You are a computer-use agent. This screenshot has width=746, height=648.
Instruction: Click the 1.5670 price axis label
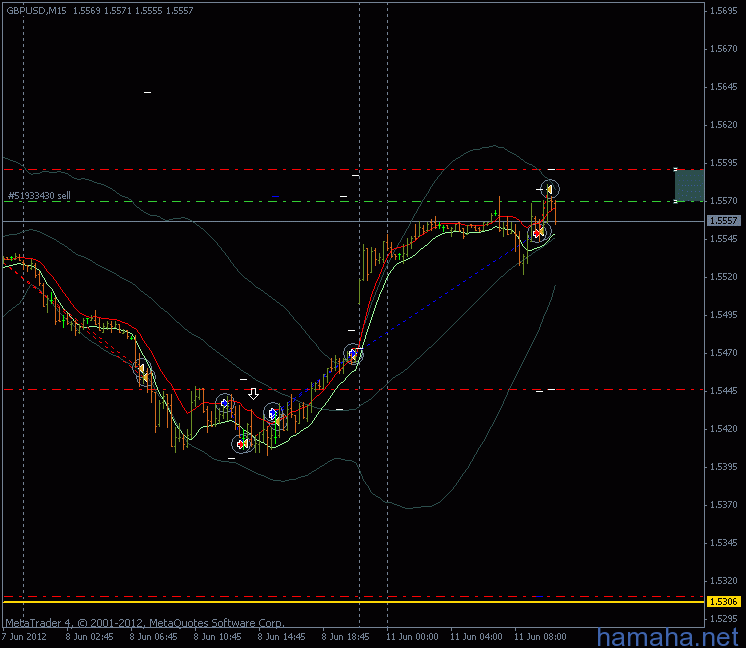pos(724,49)
